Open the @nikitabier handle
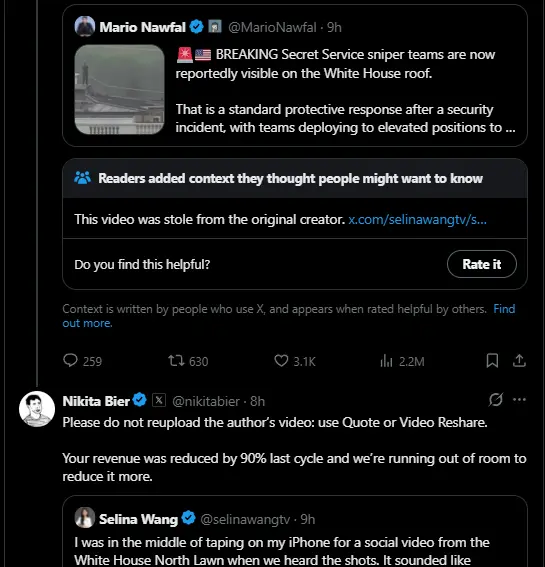The image size is (545, 567). pyautogui.click(x=206, y=401)
